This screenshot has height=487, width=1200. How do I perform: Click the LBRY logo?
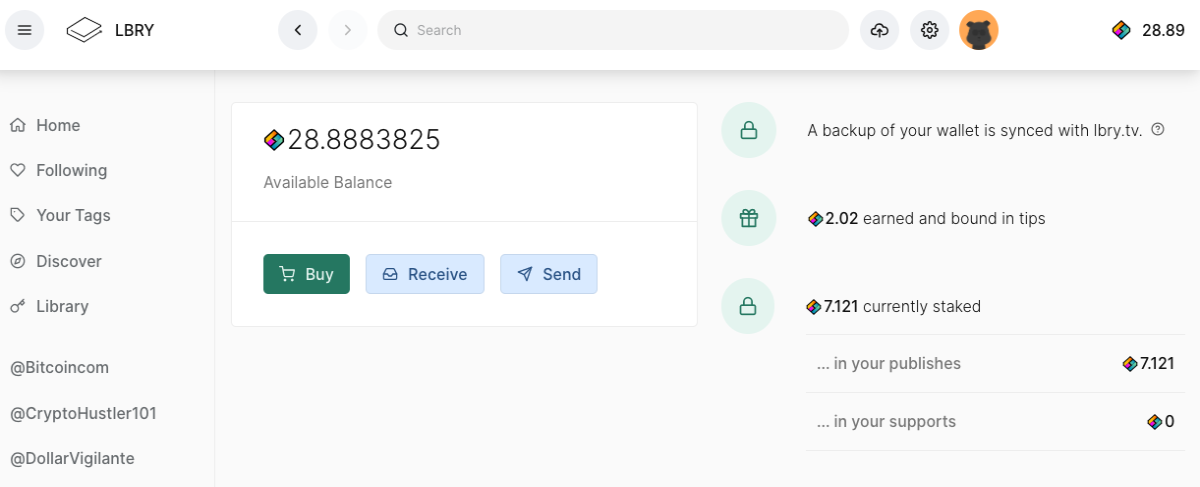[x=110, y=30]
